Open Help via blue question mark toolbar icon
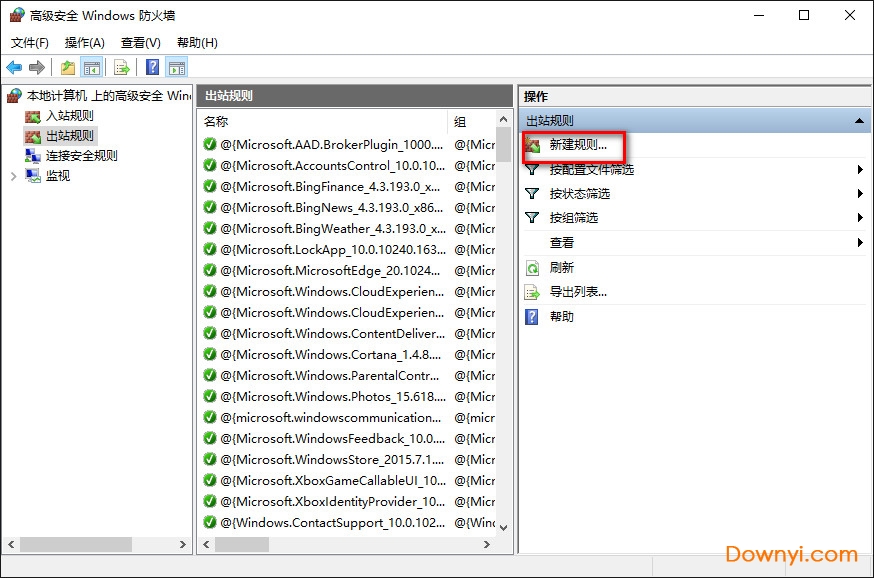874x578 pixels. [x=152, y=67]
